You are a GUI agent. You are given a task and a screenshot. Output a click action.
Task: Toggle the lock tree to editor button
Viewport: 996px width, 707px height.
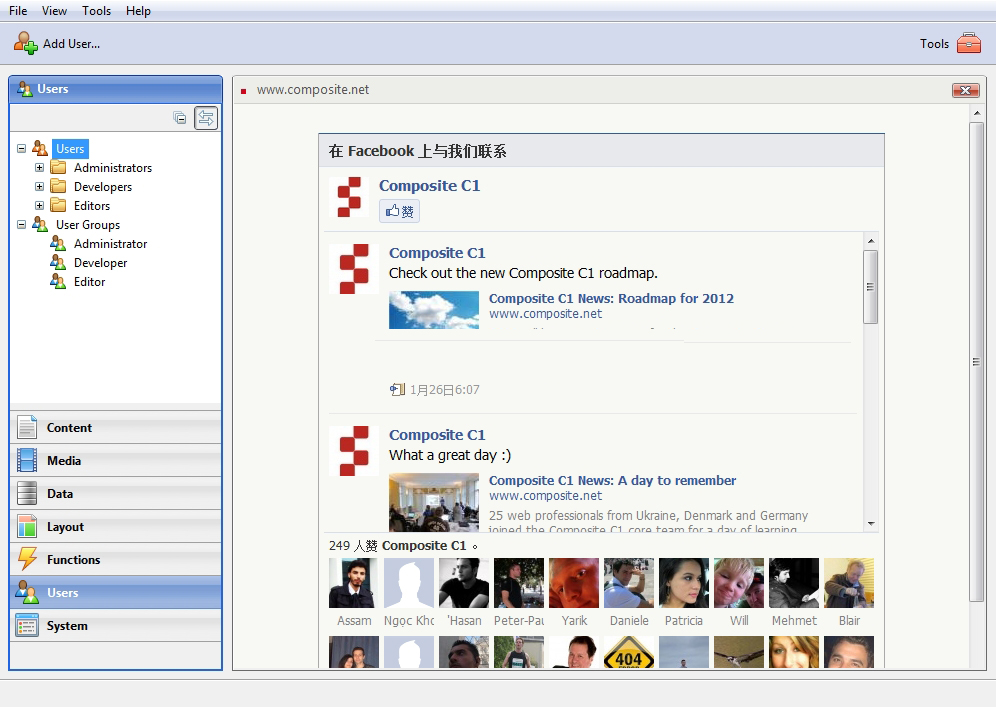tap(206, 118)
